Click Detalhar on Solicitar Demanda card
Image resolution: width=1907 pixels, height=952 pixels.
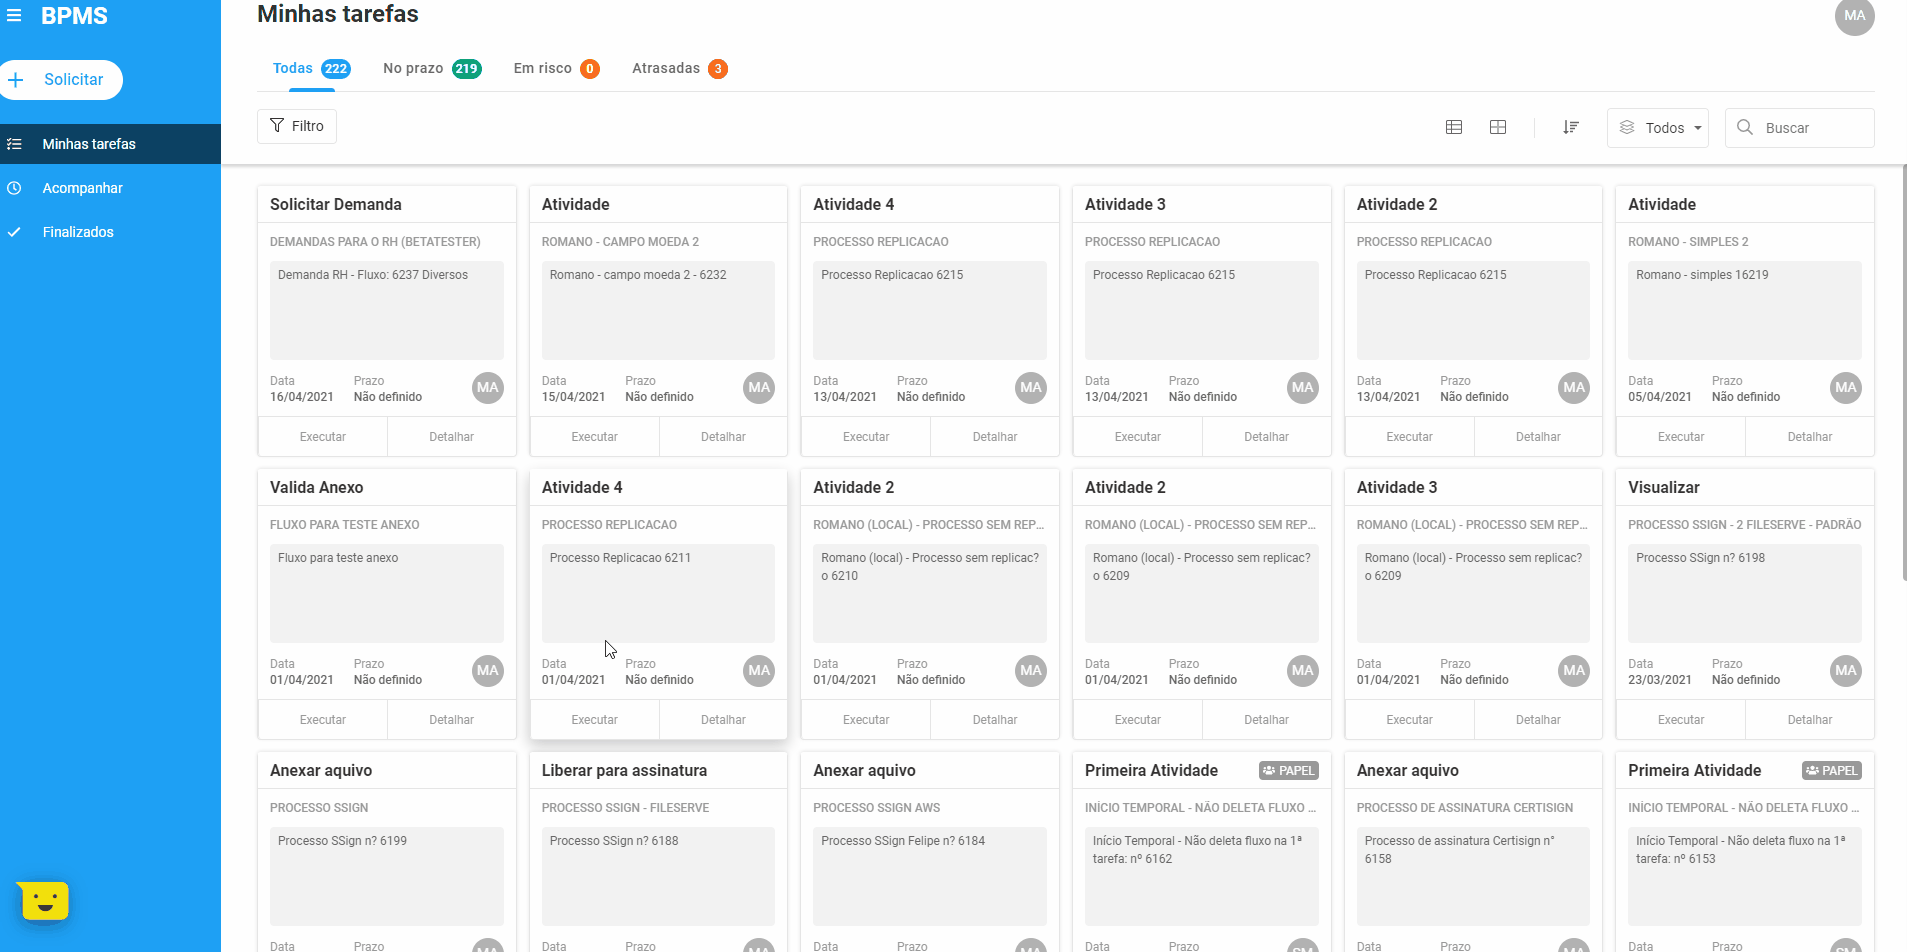tap(452, 437)
